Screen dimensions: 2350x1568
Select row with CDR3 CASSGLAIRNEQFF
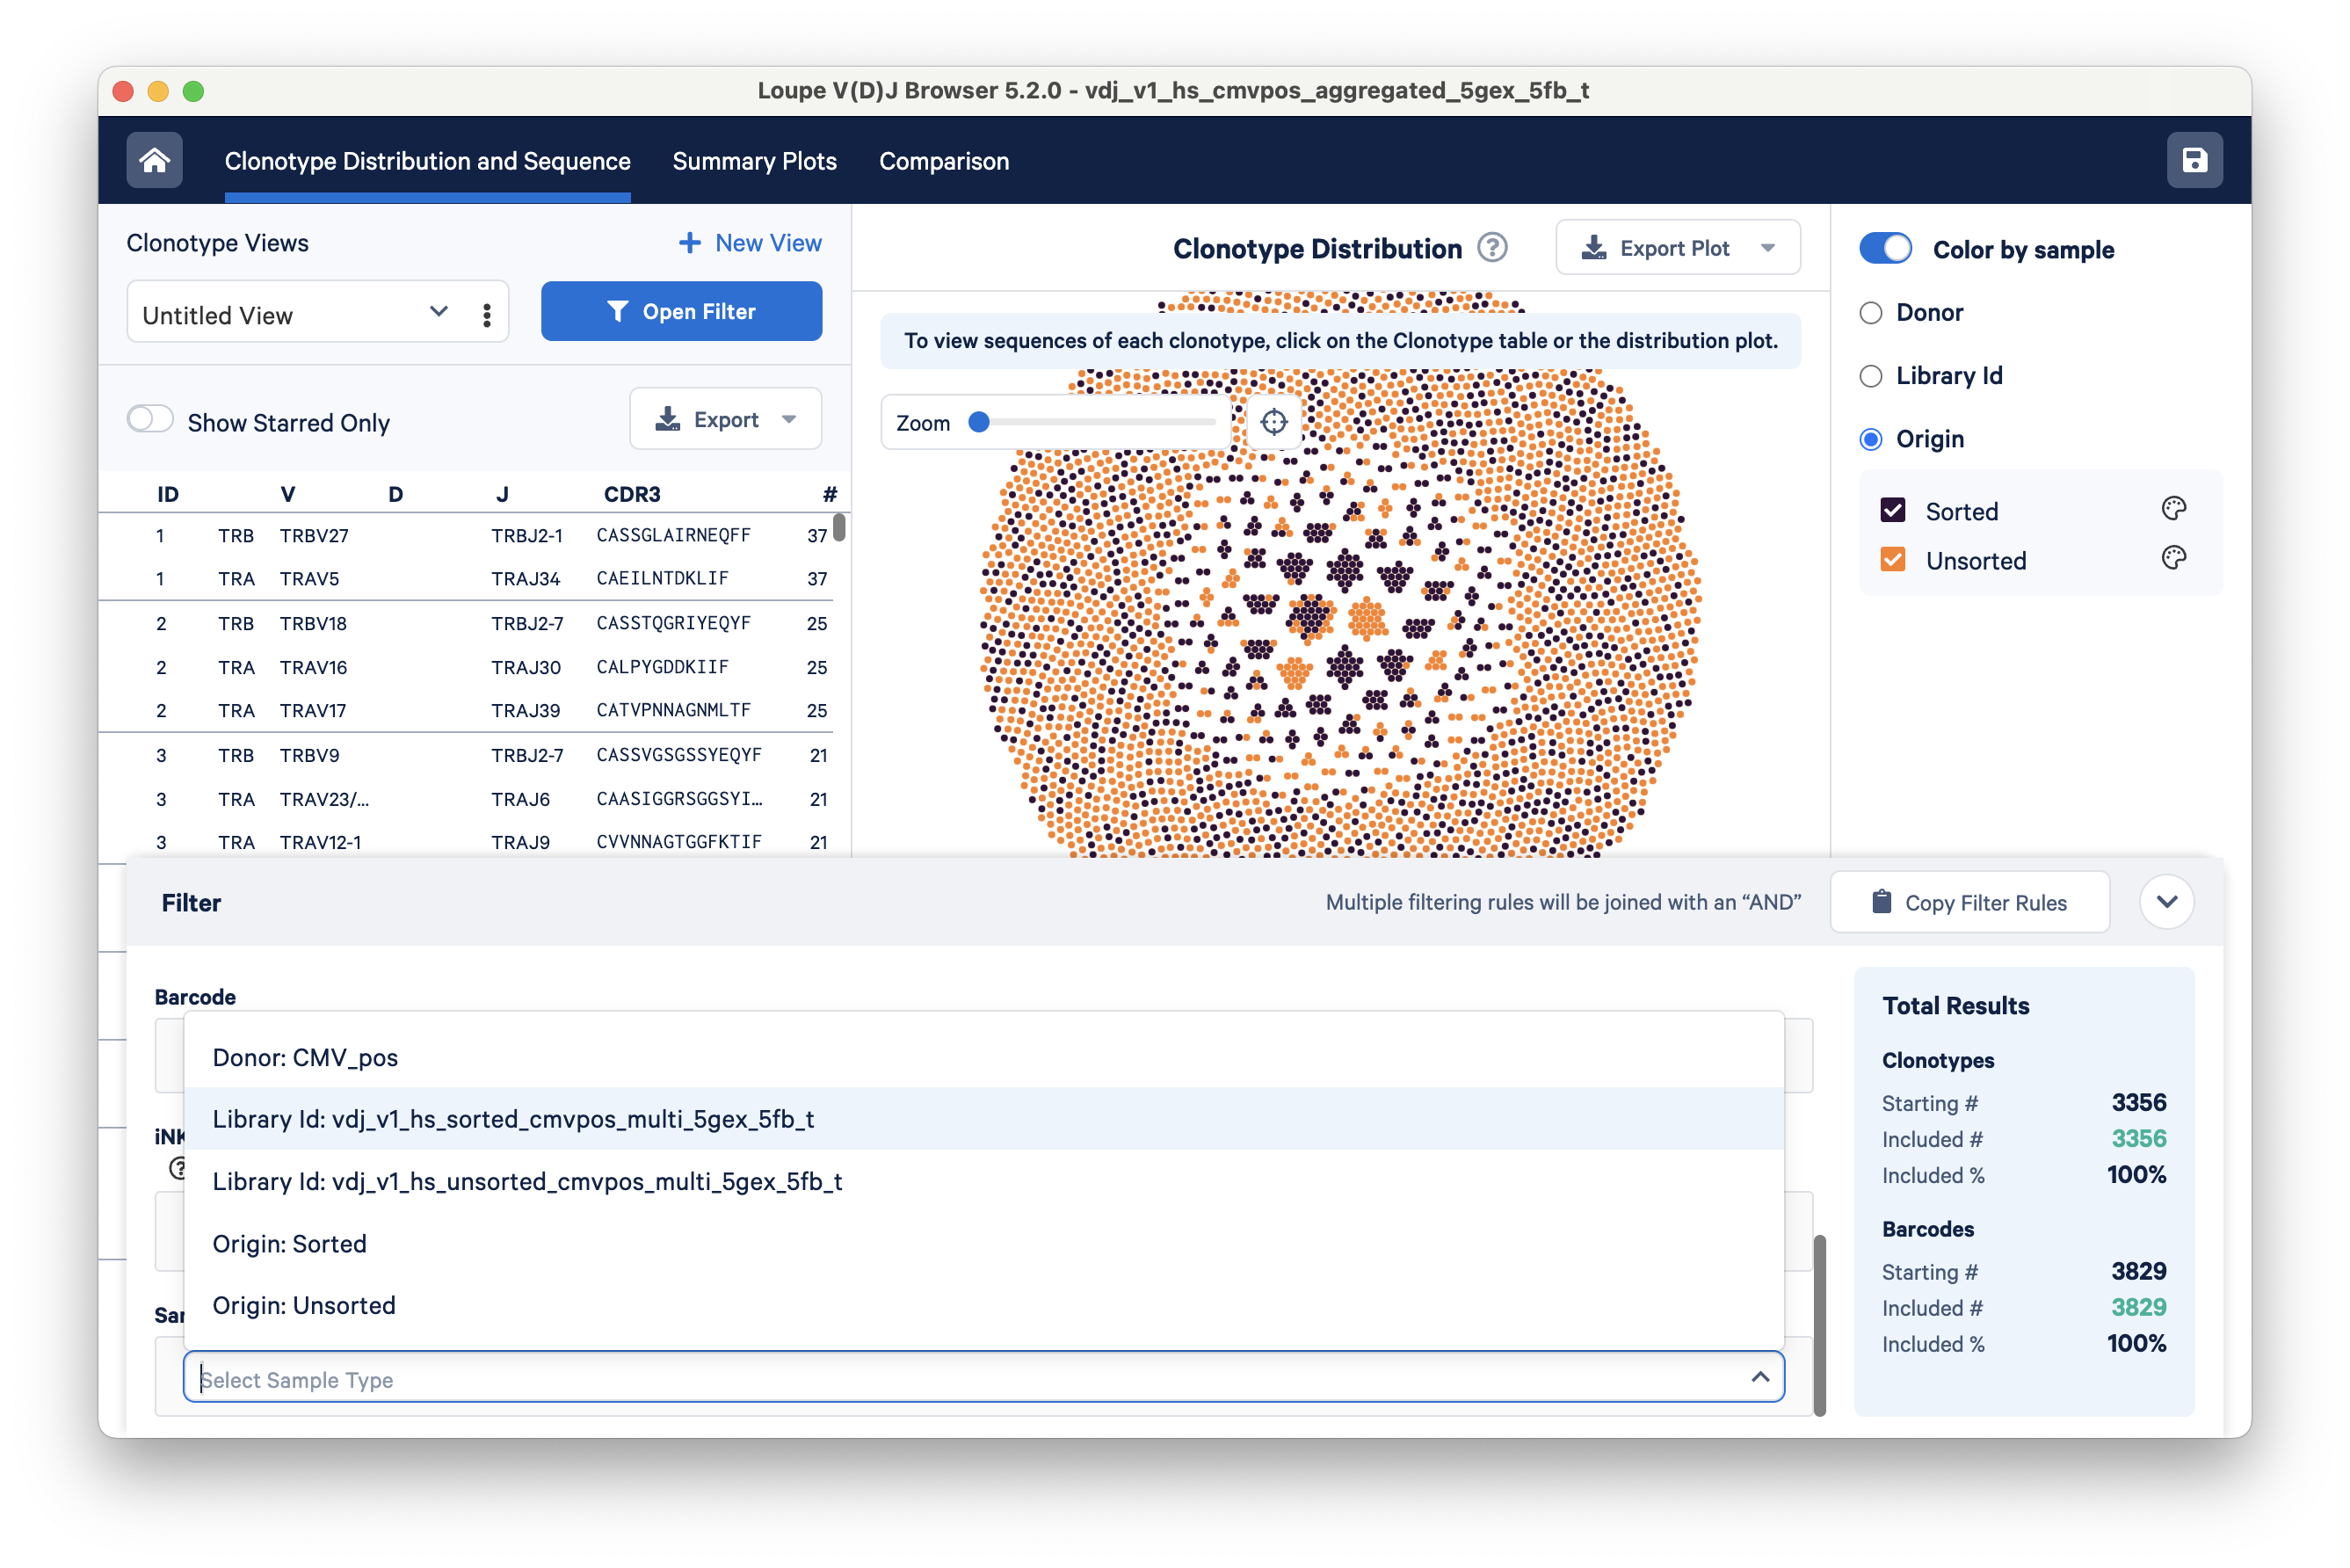(466, 535)
